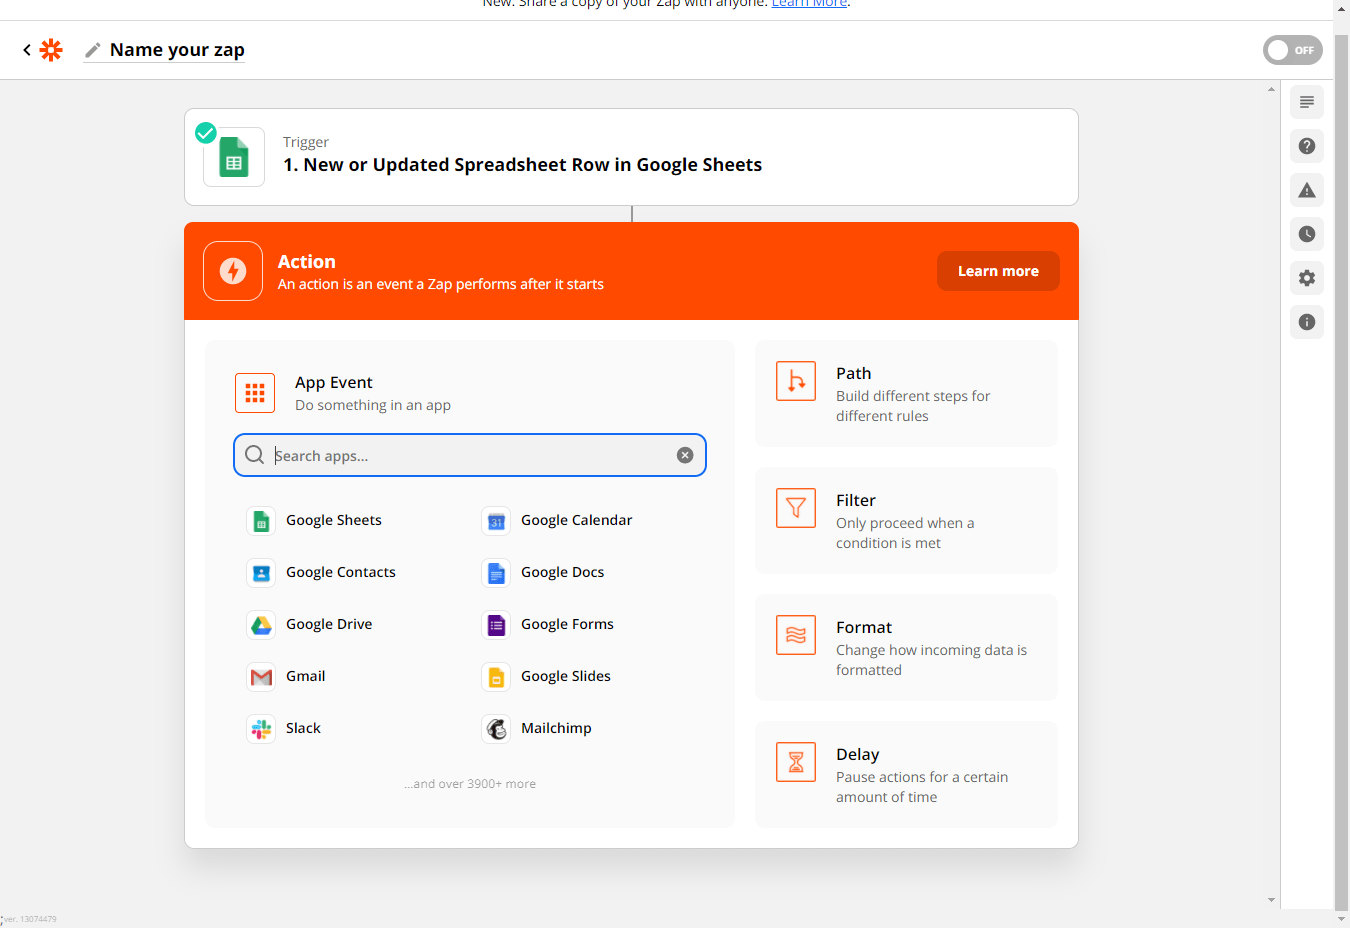Go back using the left chevron arrow
1350x928 pixels.
[27, 49]
